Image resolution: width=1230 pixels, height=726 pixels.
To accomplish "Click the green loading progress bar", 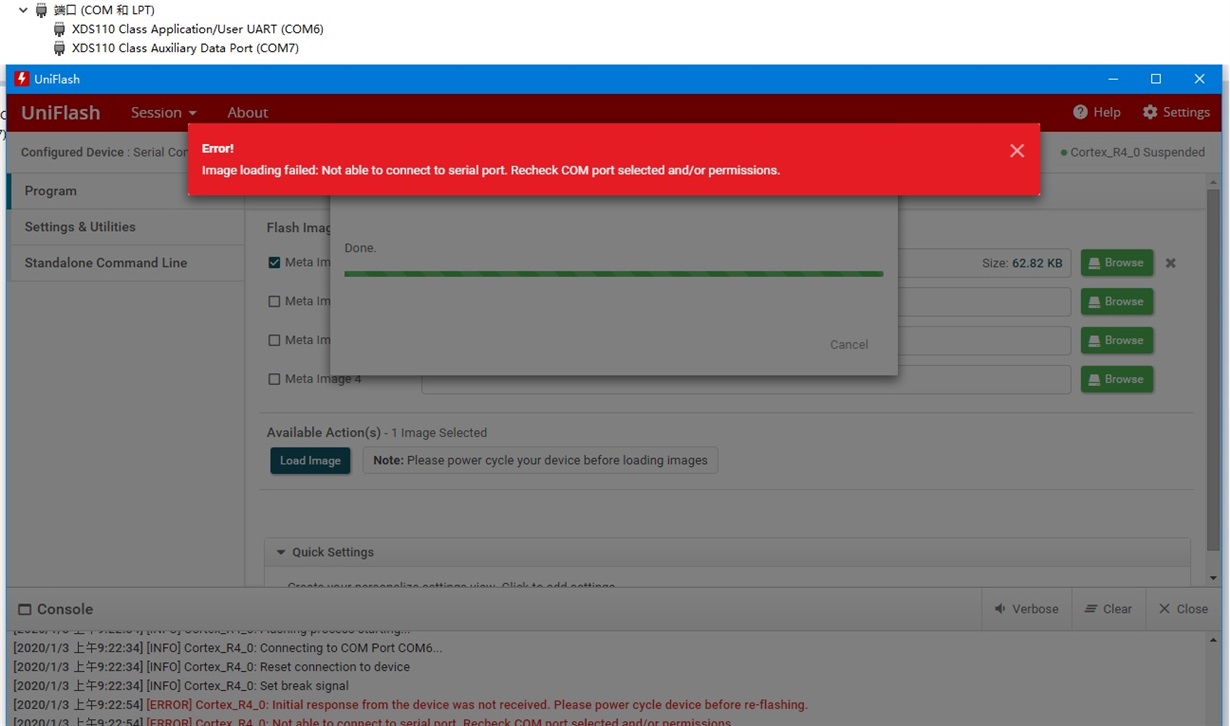I will [613, 273].
